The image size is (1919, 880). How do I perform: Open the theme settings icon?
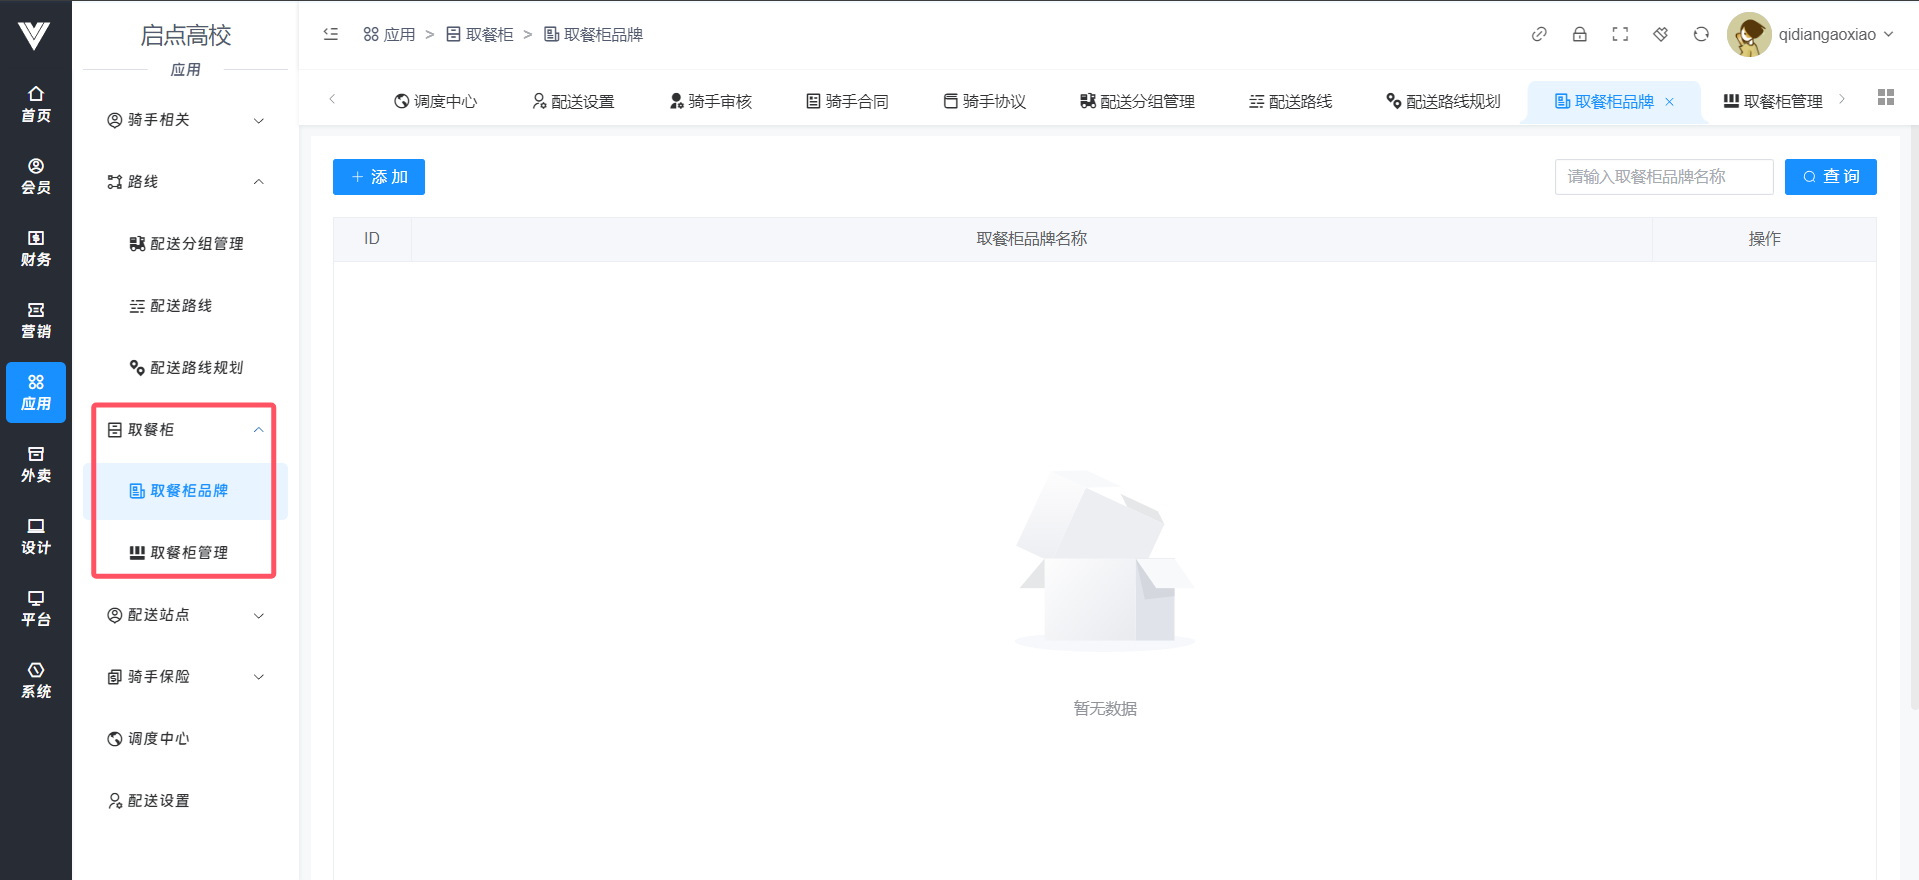click(1660, 34)
